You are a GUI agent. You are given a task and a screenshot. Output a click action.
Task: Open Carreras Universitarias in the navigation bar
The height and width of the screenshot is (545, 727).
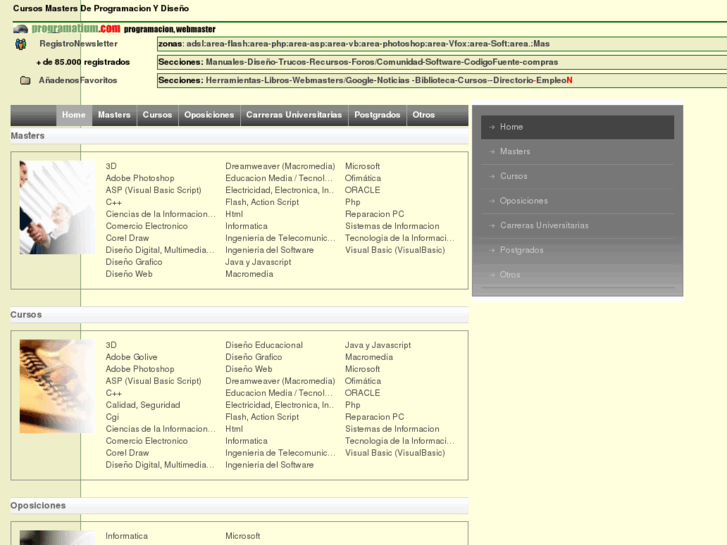[x=294, y=115]
